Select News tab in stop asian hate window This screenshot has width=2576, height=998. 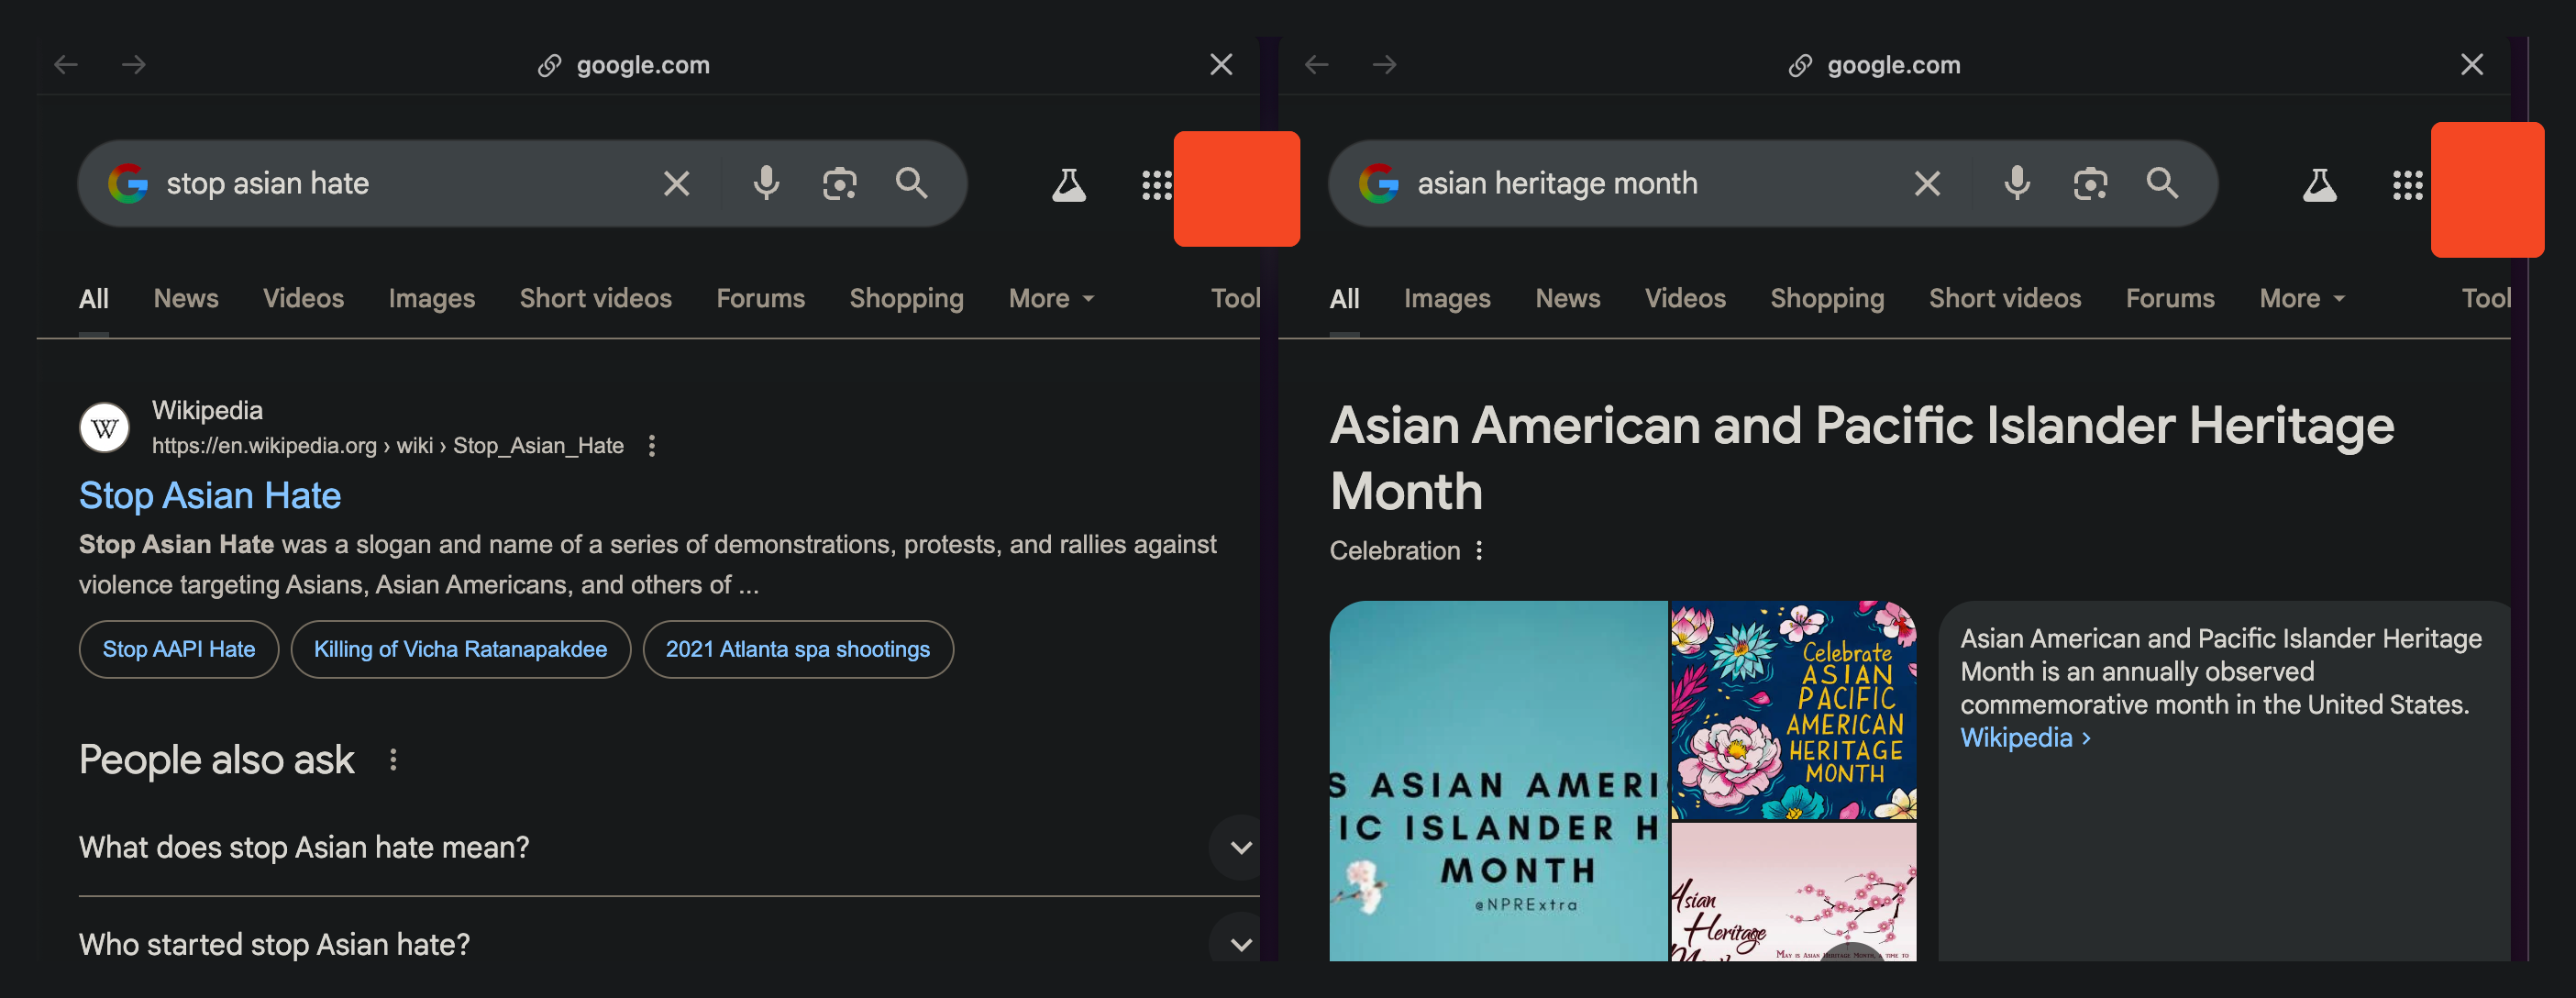point(186,299)
